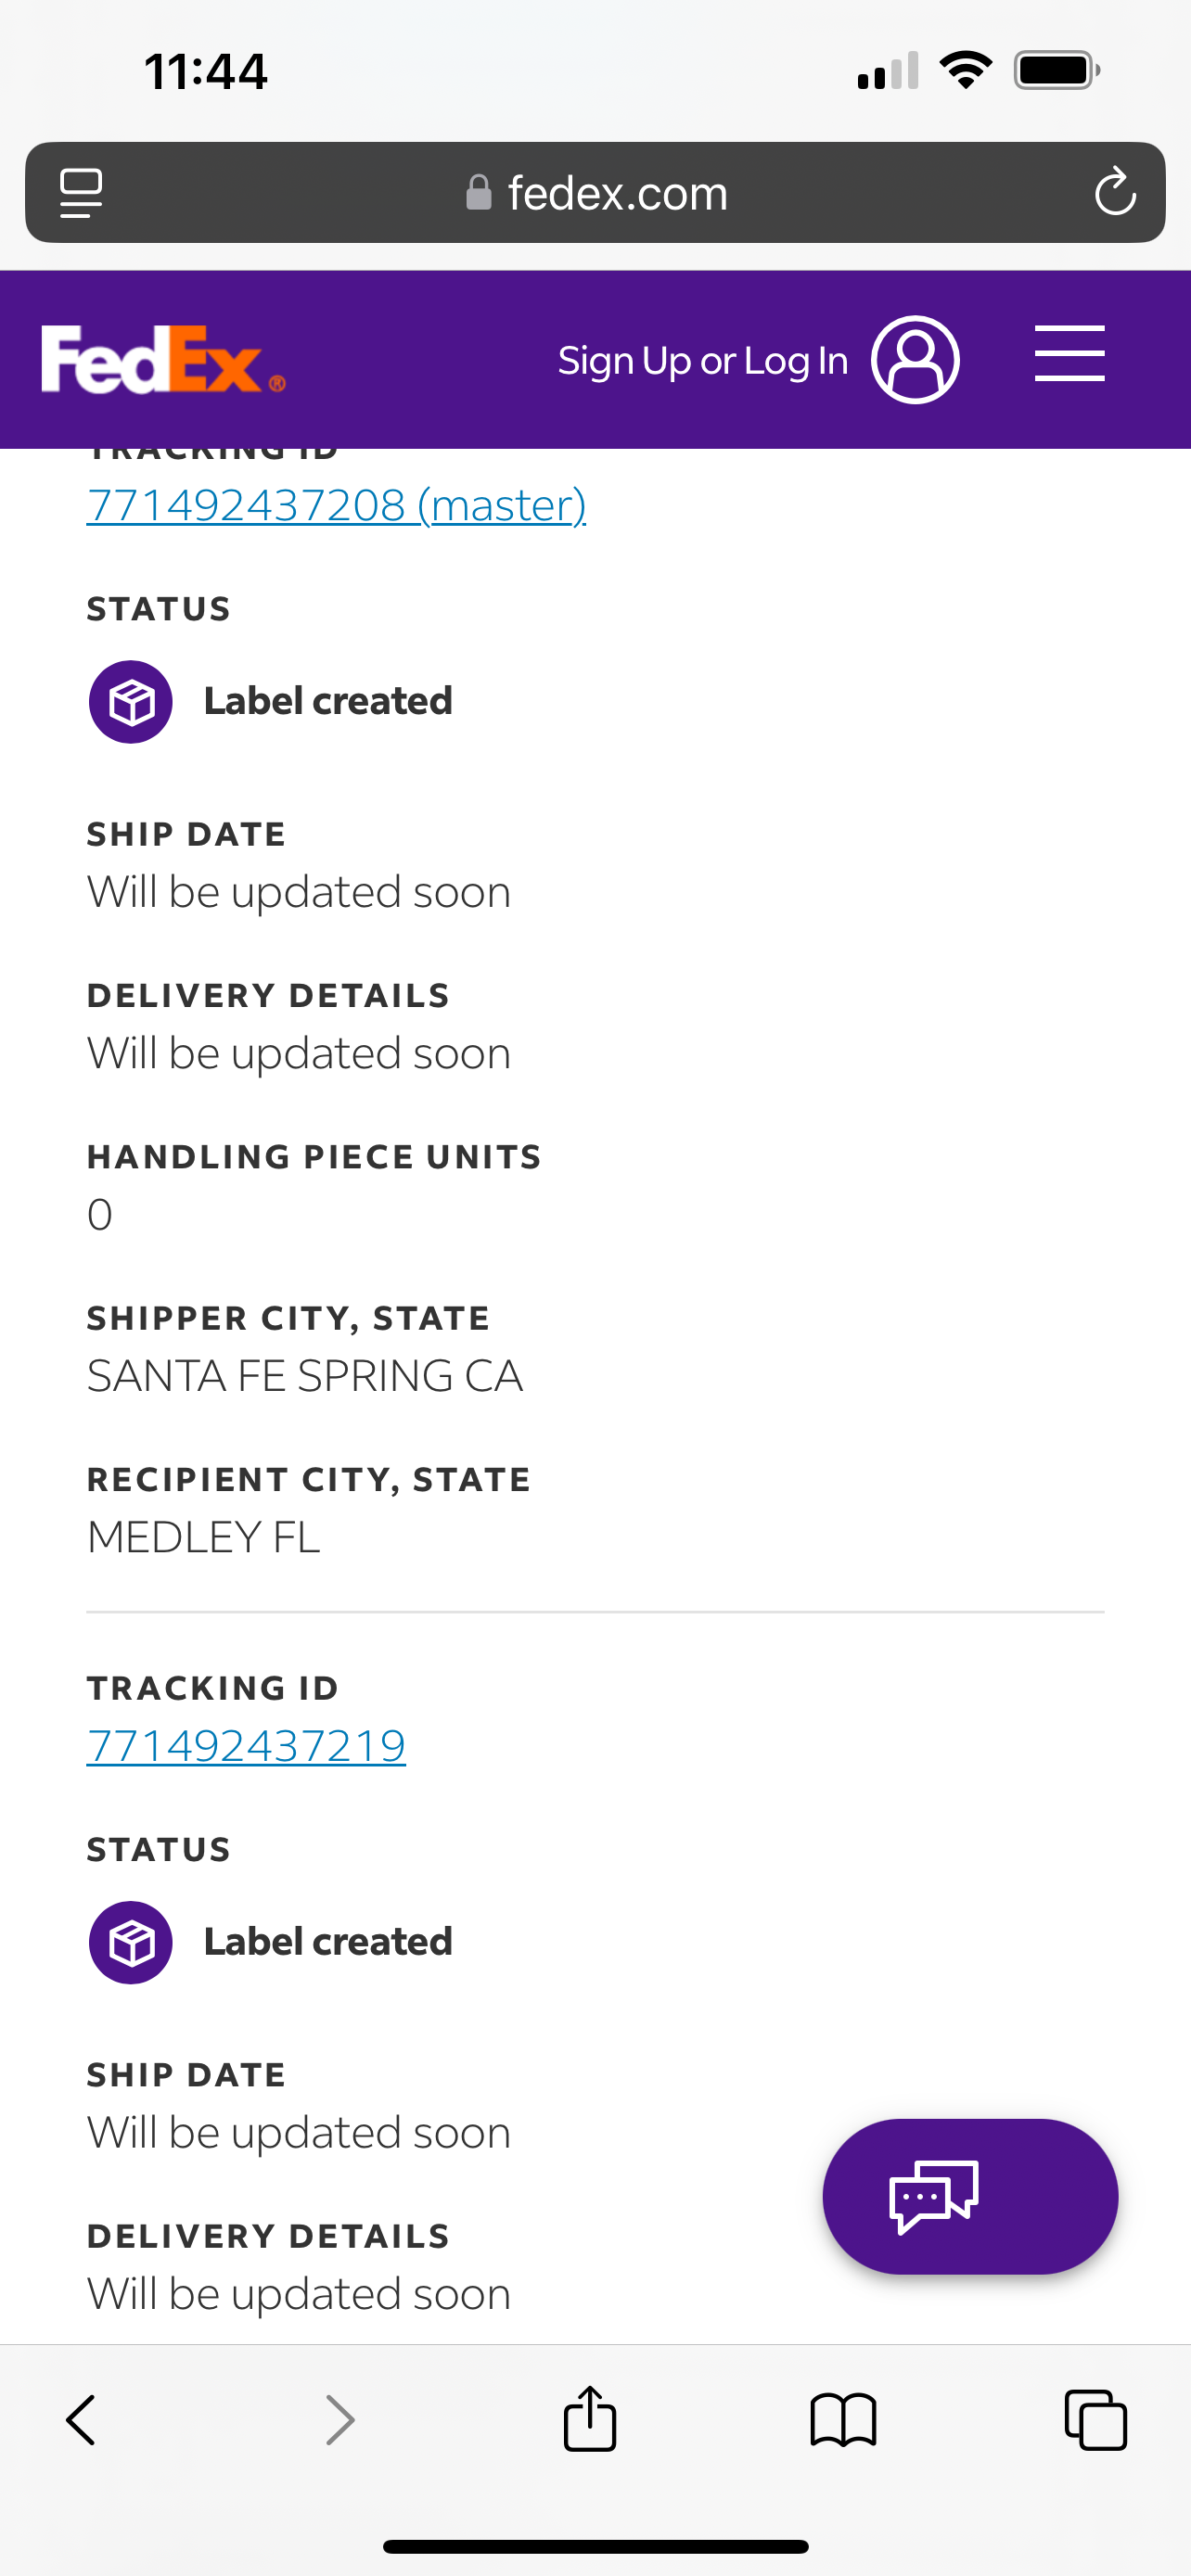Open tracking ID 771492437219
This screenshot has height=2576, width=1191.
tap(246, 1746)
